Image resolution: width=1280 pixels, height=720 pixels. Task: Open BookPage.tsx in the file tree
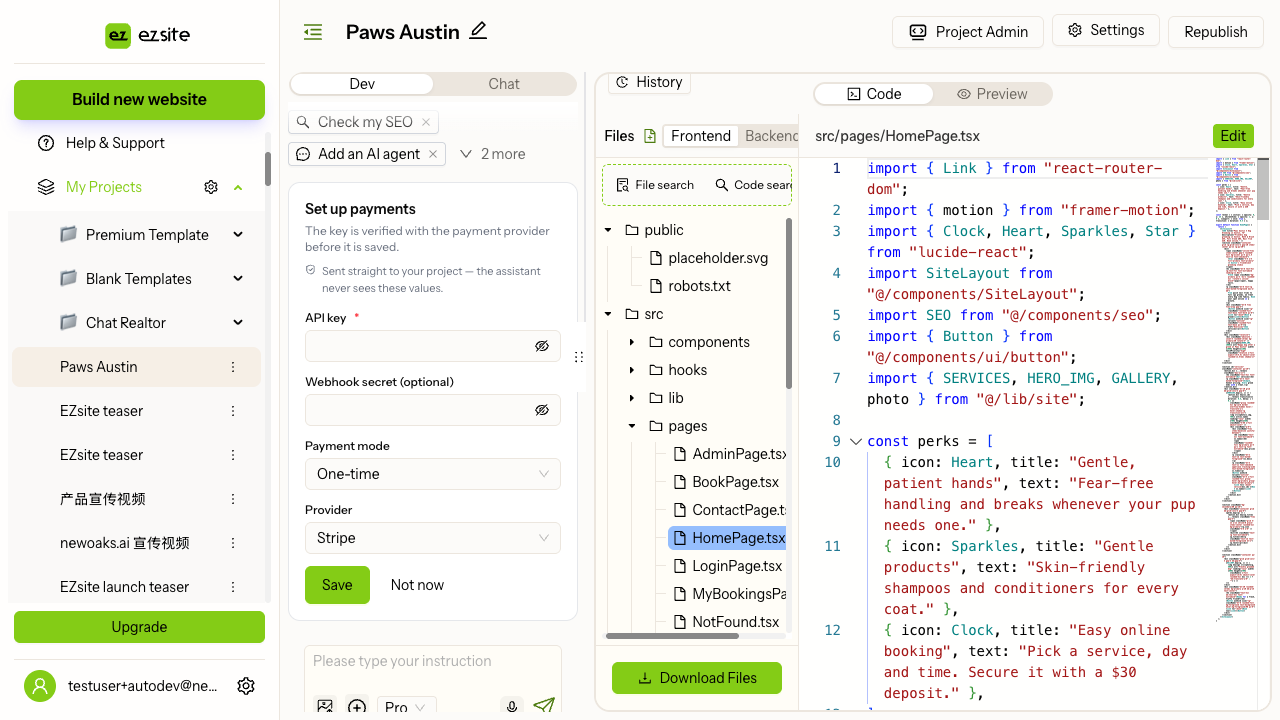[x=735, y=482]
